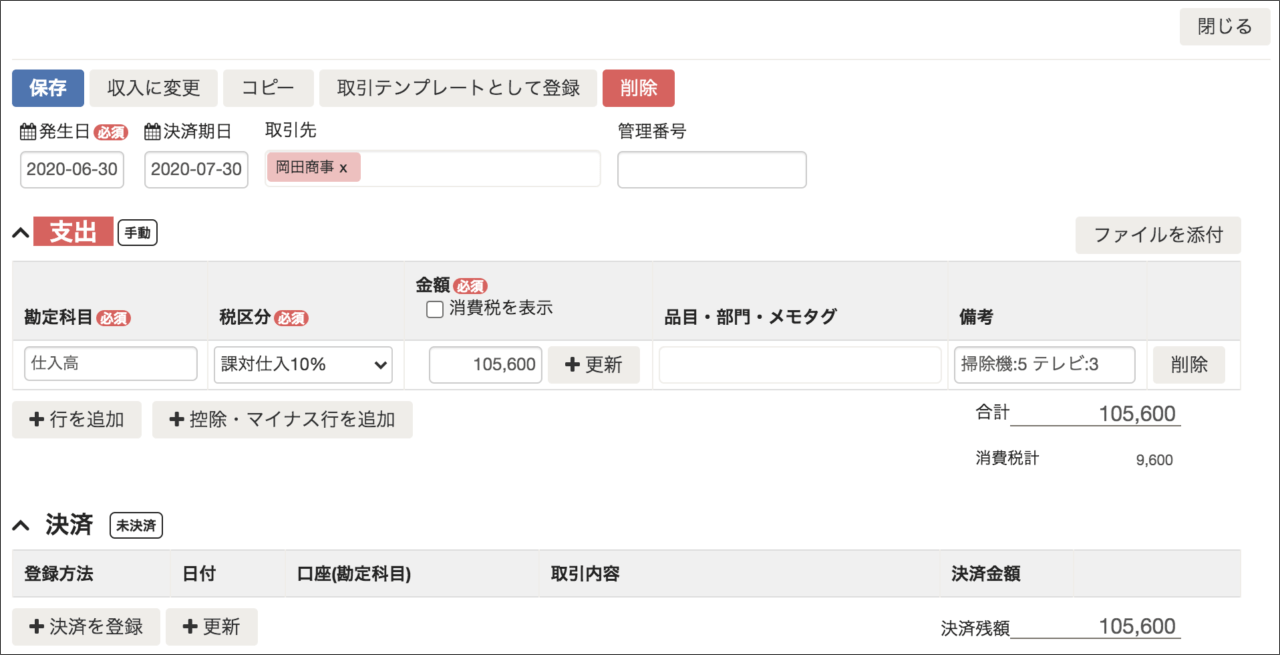The height and width of the screenshot is (655, 1280).
Task: Delete the 仕入高 row with 削除
Action: (1188, 365)
